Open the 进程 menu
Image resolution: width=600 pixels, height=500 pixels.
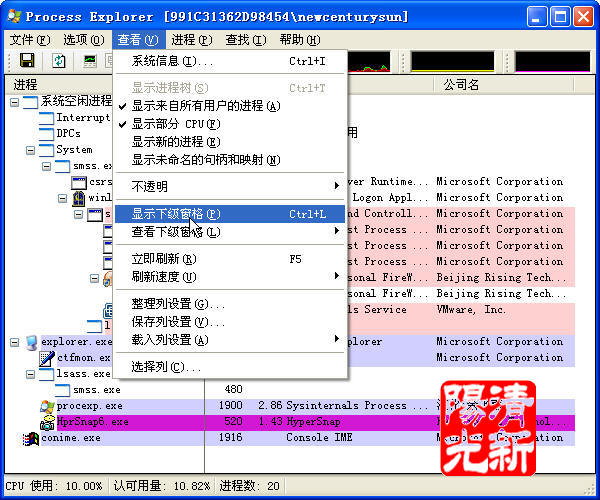(192, 40)
